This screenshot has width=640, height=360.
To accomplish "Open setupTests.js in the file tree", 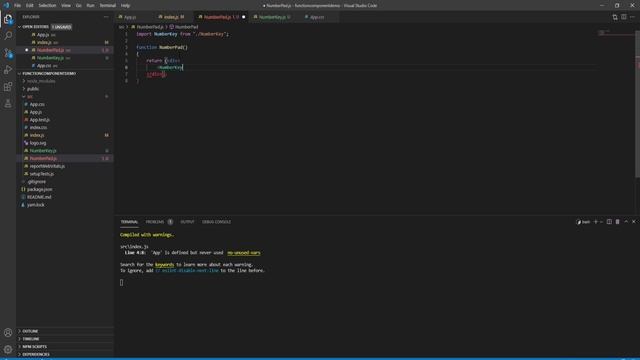I will (x=42, y=174).
